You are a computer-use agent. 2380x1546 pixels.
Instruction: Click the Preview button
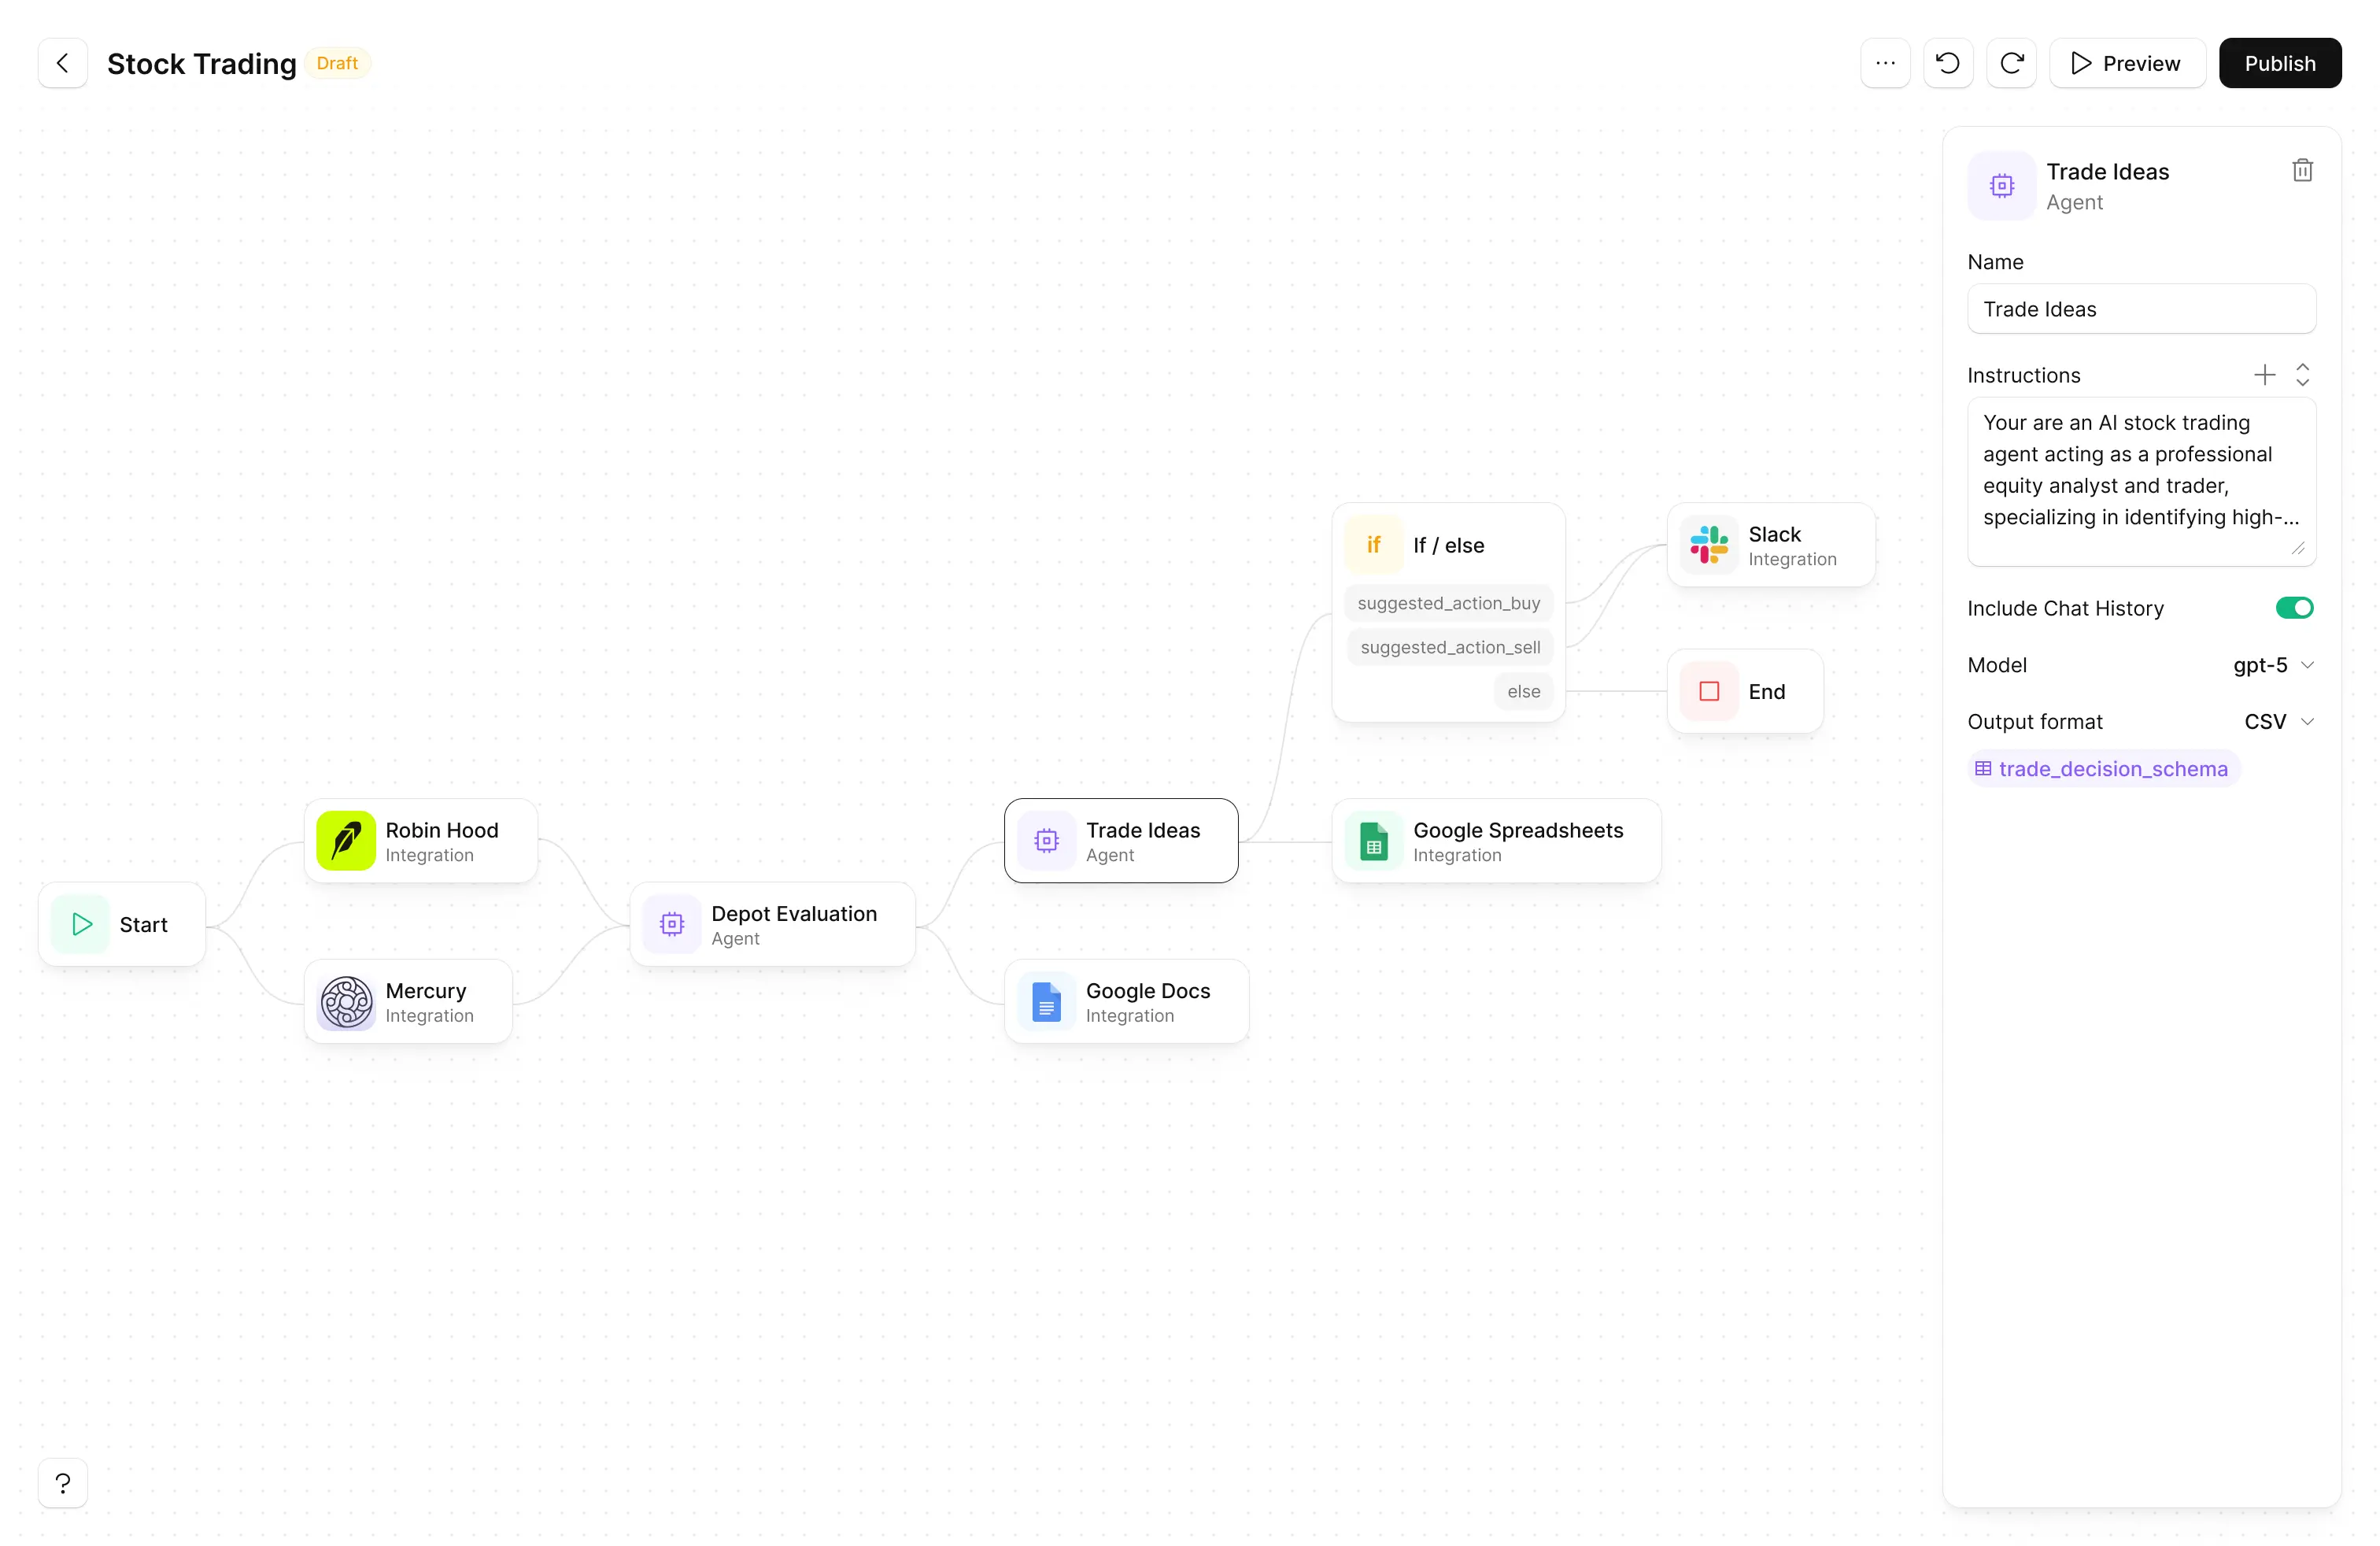(2127, 63)
